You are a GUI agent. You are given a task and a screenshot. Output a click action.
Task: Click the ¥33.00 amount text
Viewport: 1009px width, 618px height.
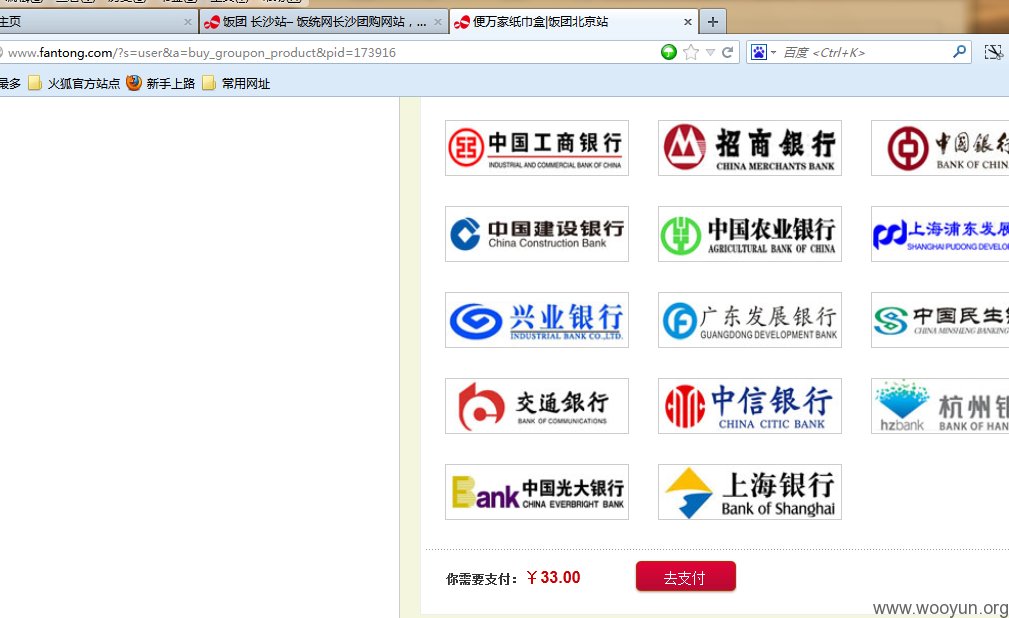pos(553,577)
